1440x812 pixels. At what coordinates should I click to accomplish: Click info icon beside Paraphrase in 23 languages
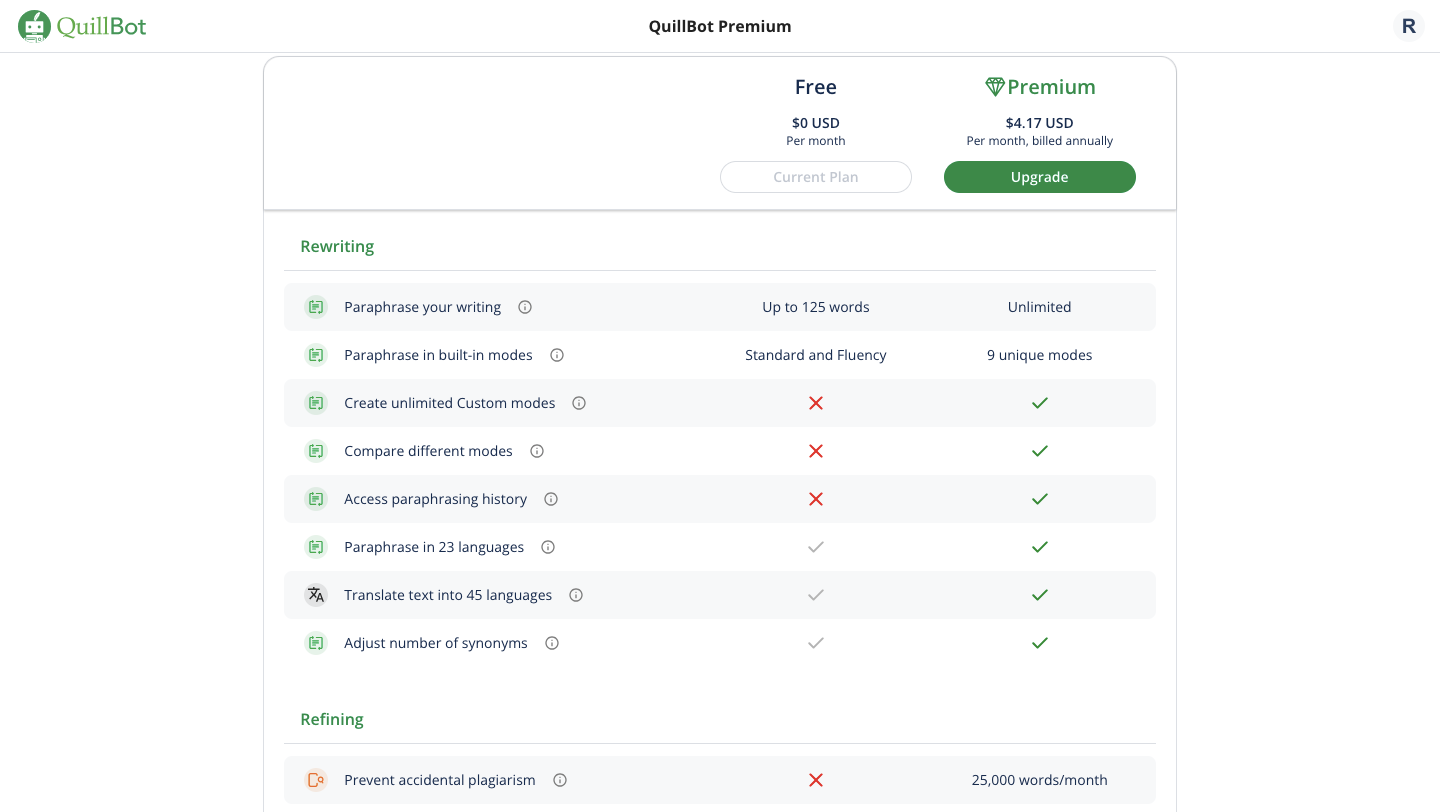pos(548,547)
